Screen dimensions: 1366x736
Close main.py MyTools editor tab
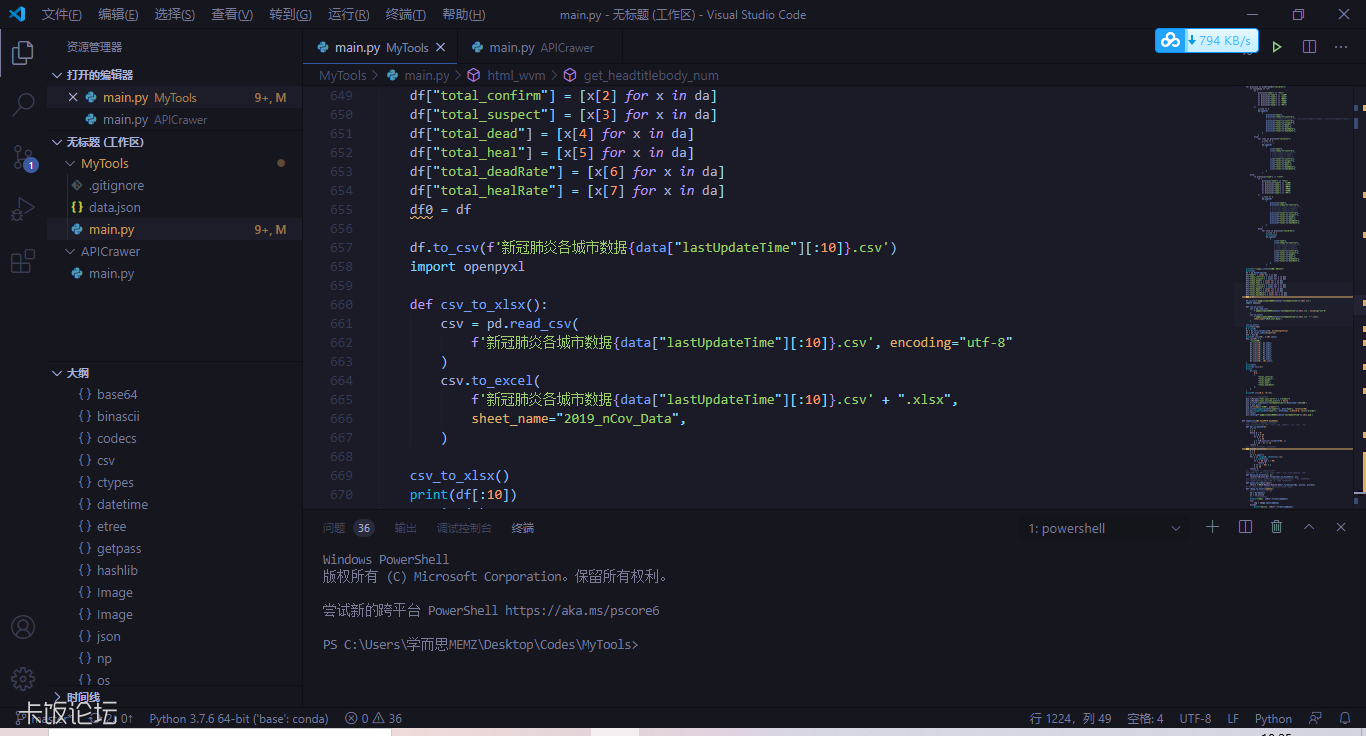tap(441, 47)
